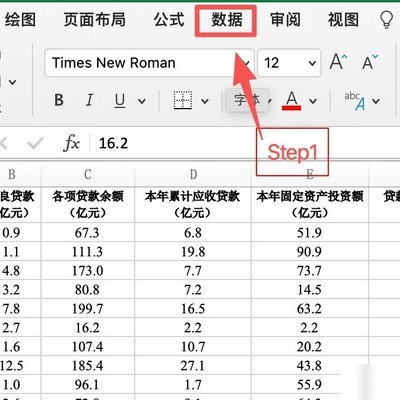Viewport: 400px width, 400px height.
Task: Select the cell with value 20.2
Action: click(310, 346)
